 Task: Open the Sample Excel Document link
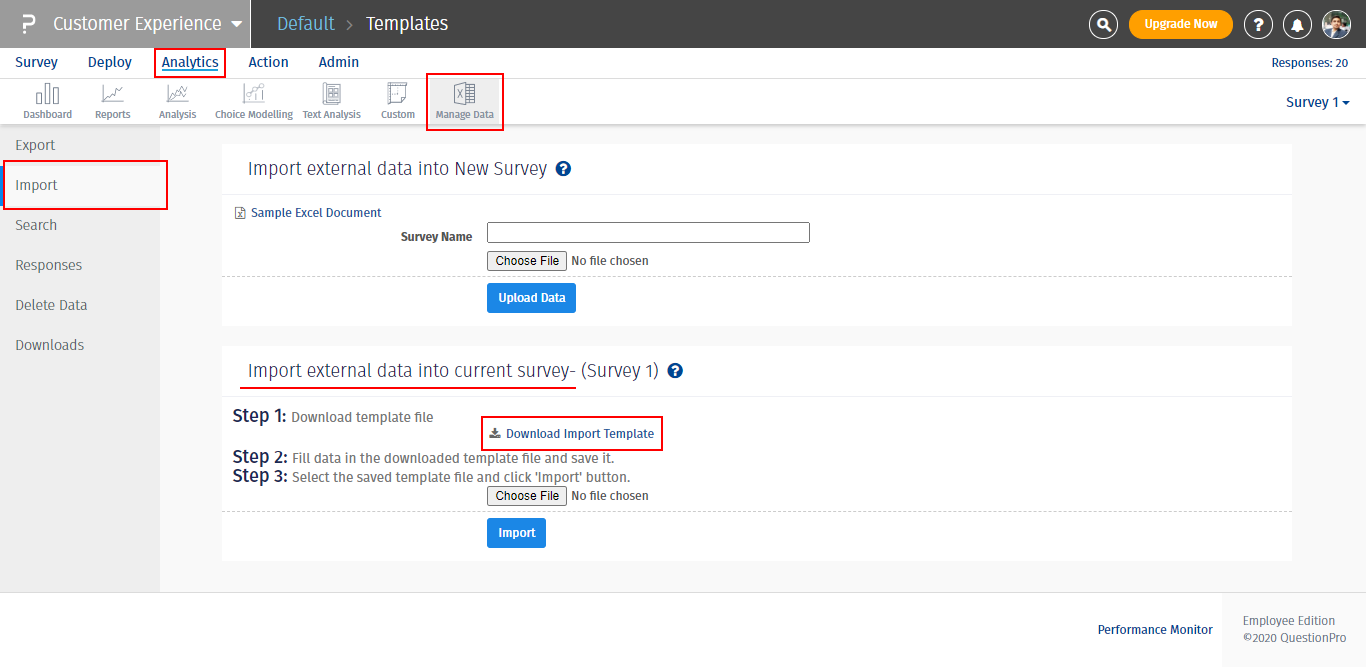[316, 213]
